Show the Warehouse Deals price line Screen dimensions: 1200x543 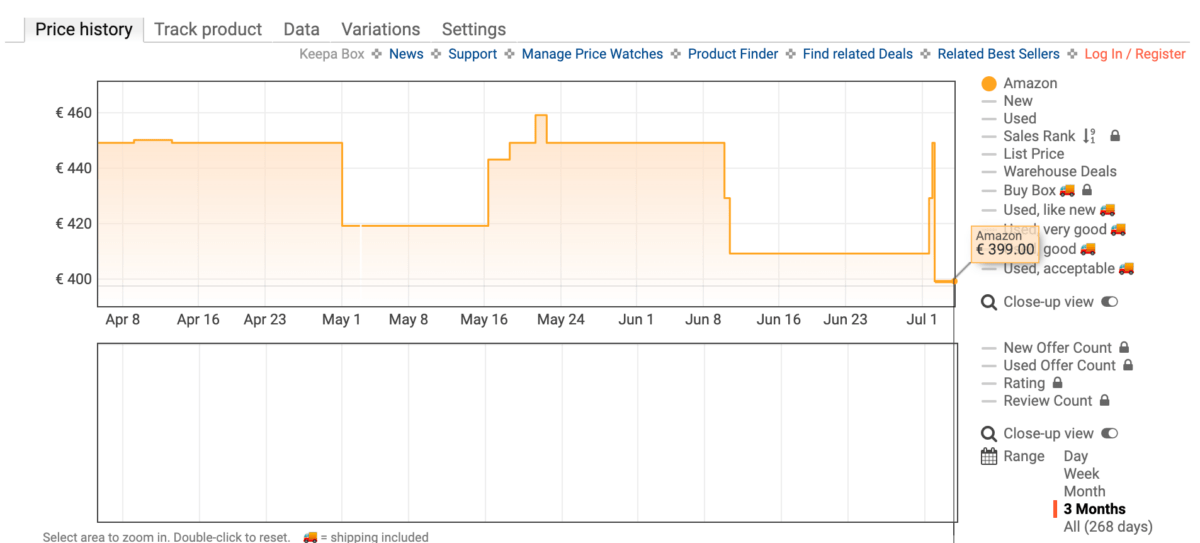coord(1060,171)
